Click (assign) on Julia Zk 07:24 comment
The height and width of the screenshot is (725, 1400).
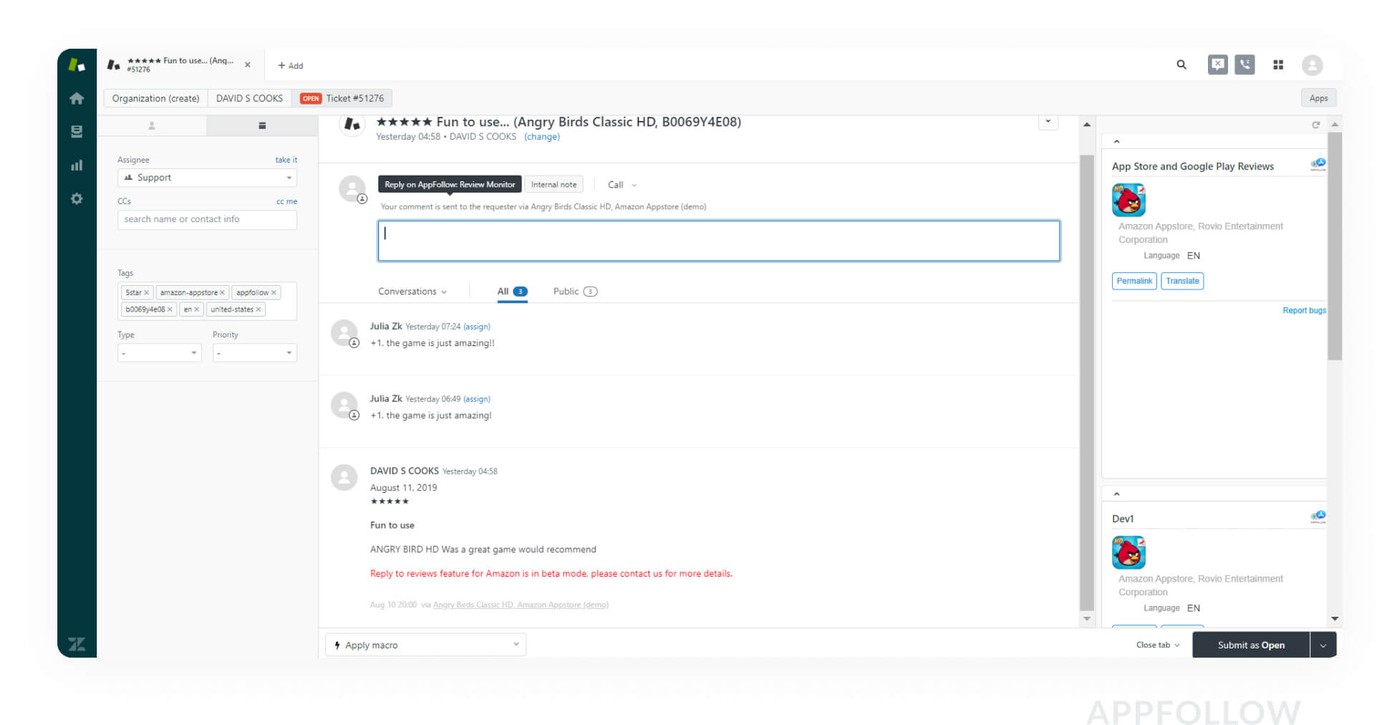pyautogui.click(x=477, y=327)
